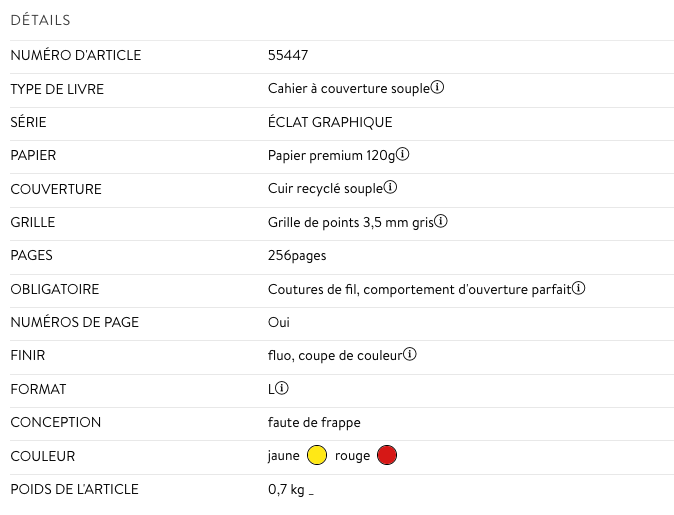Click the Oui page numbers value
Viewport: 674px width, 515px height.
[x=279, y=322]
